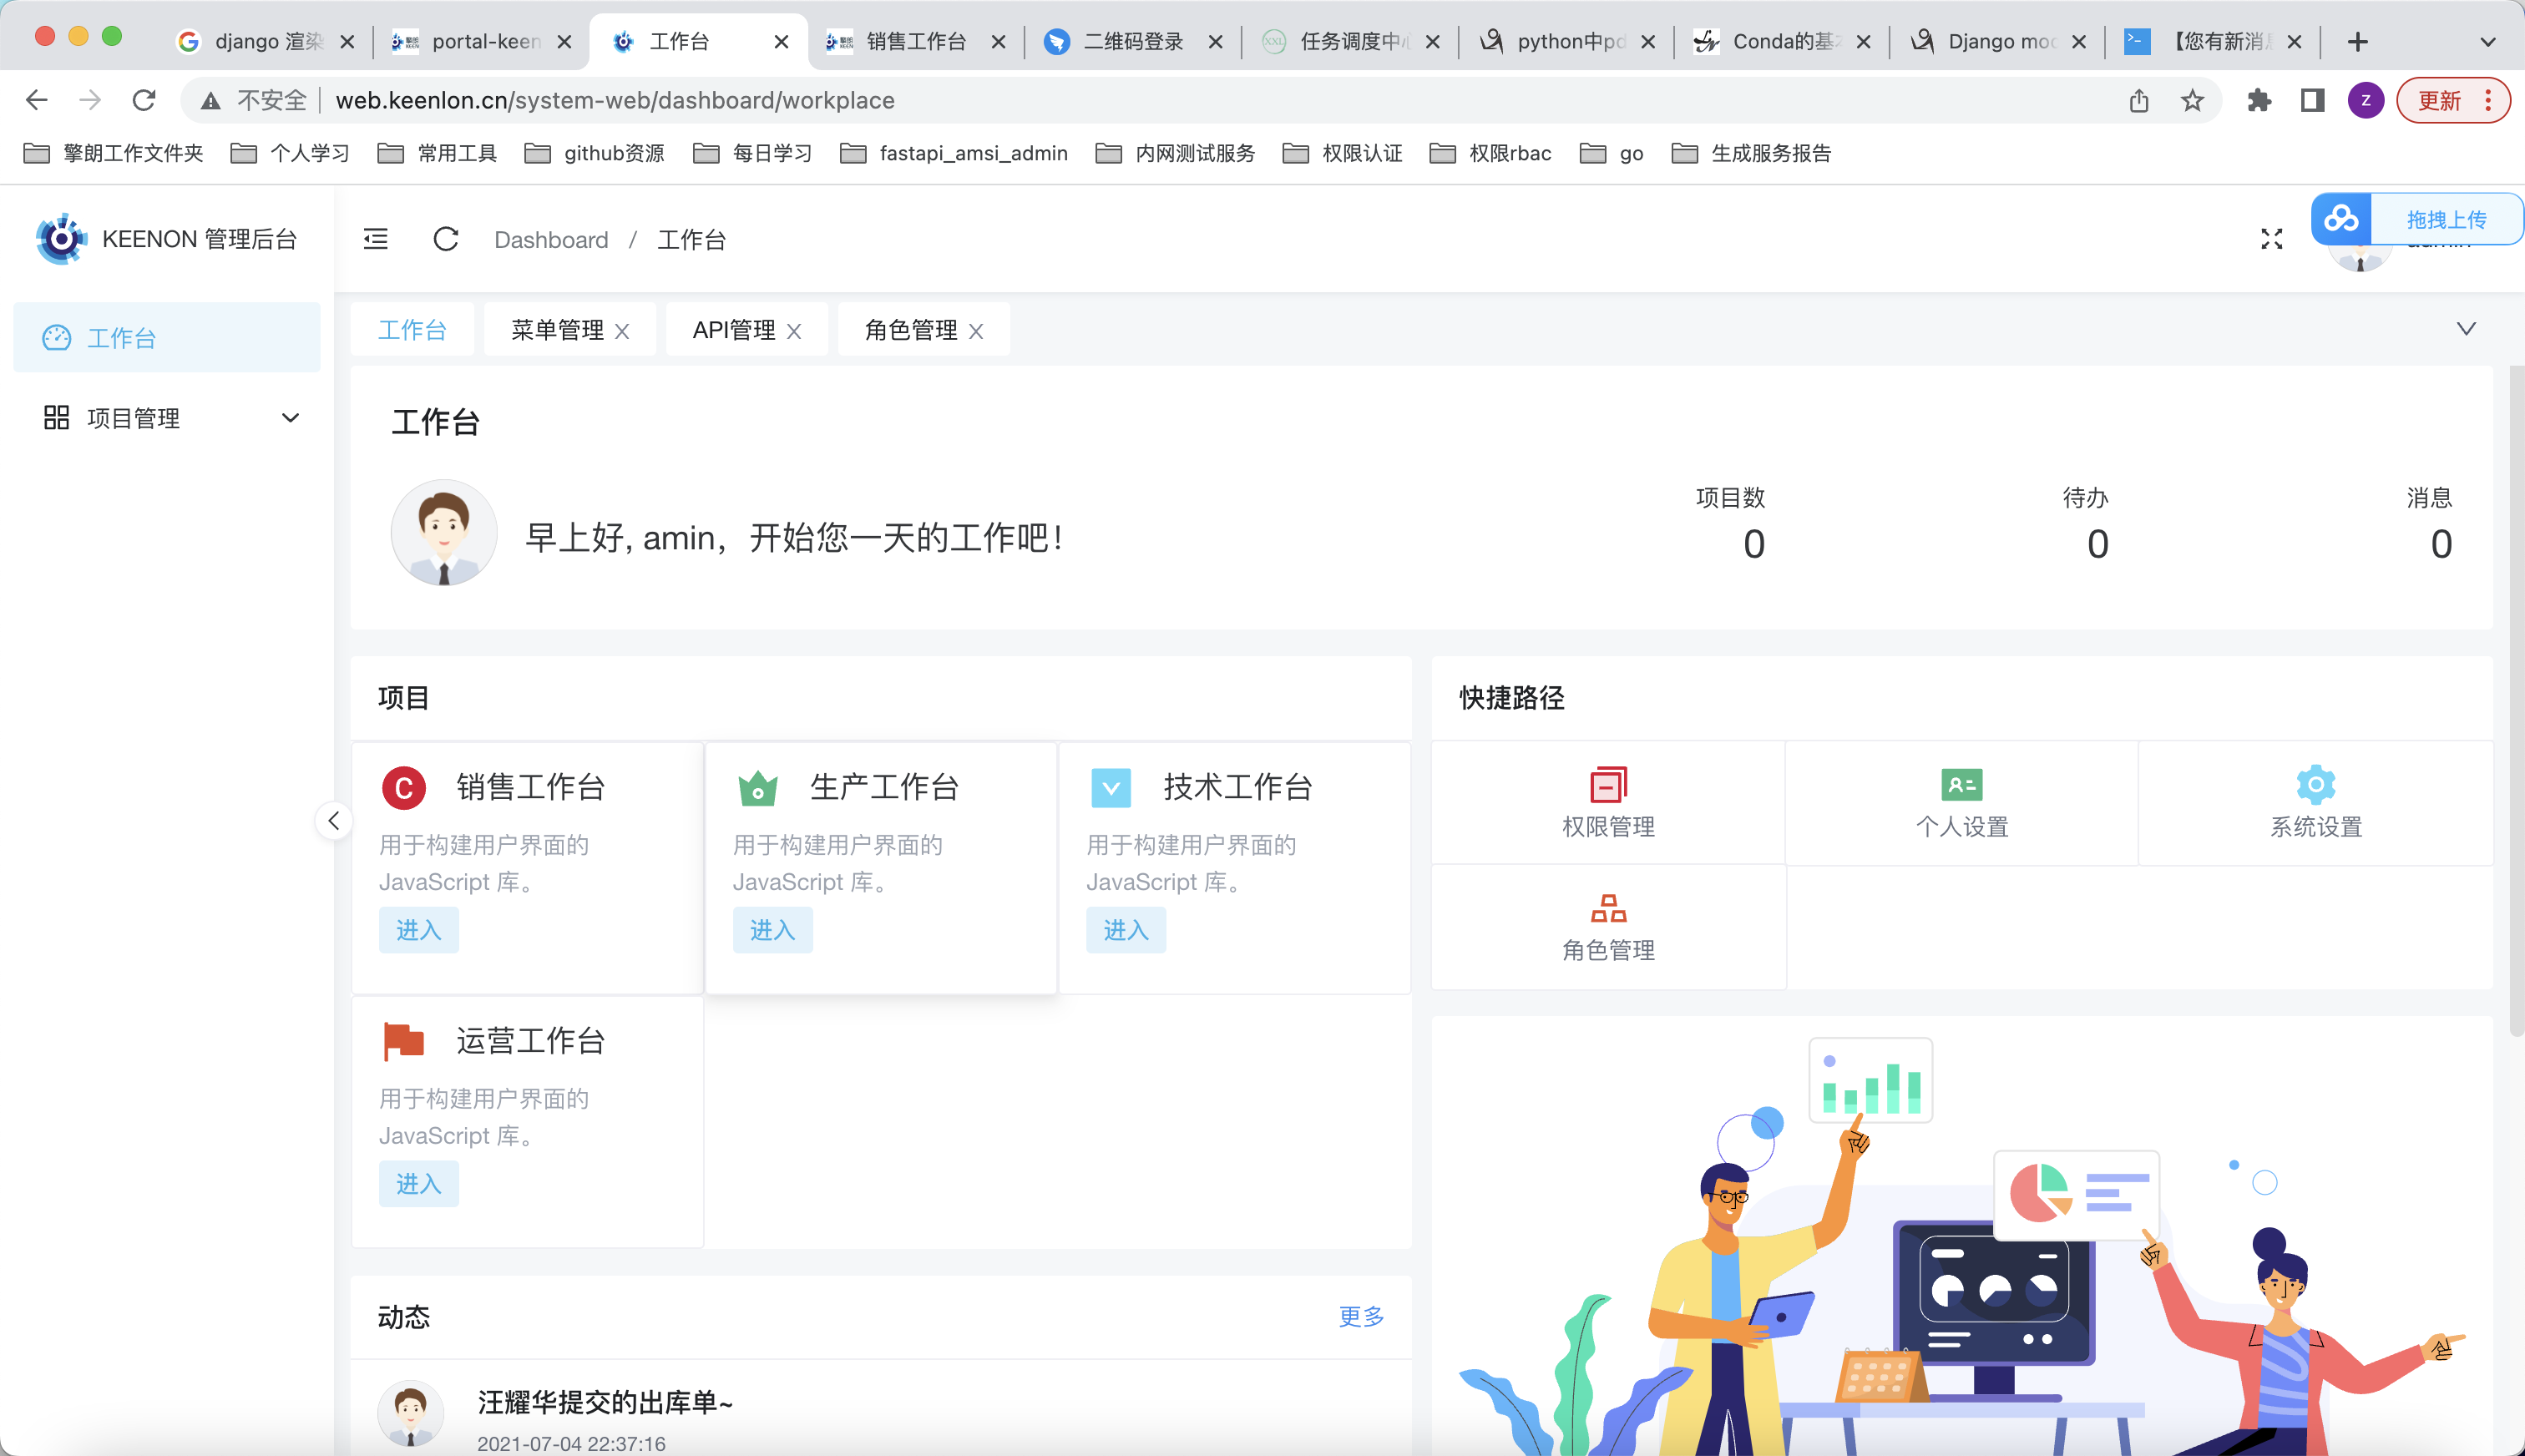Open 系统设置 gear shortcut
The image size is (2525, 1456).
2315,784
